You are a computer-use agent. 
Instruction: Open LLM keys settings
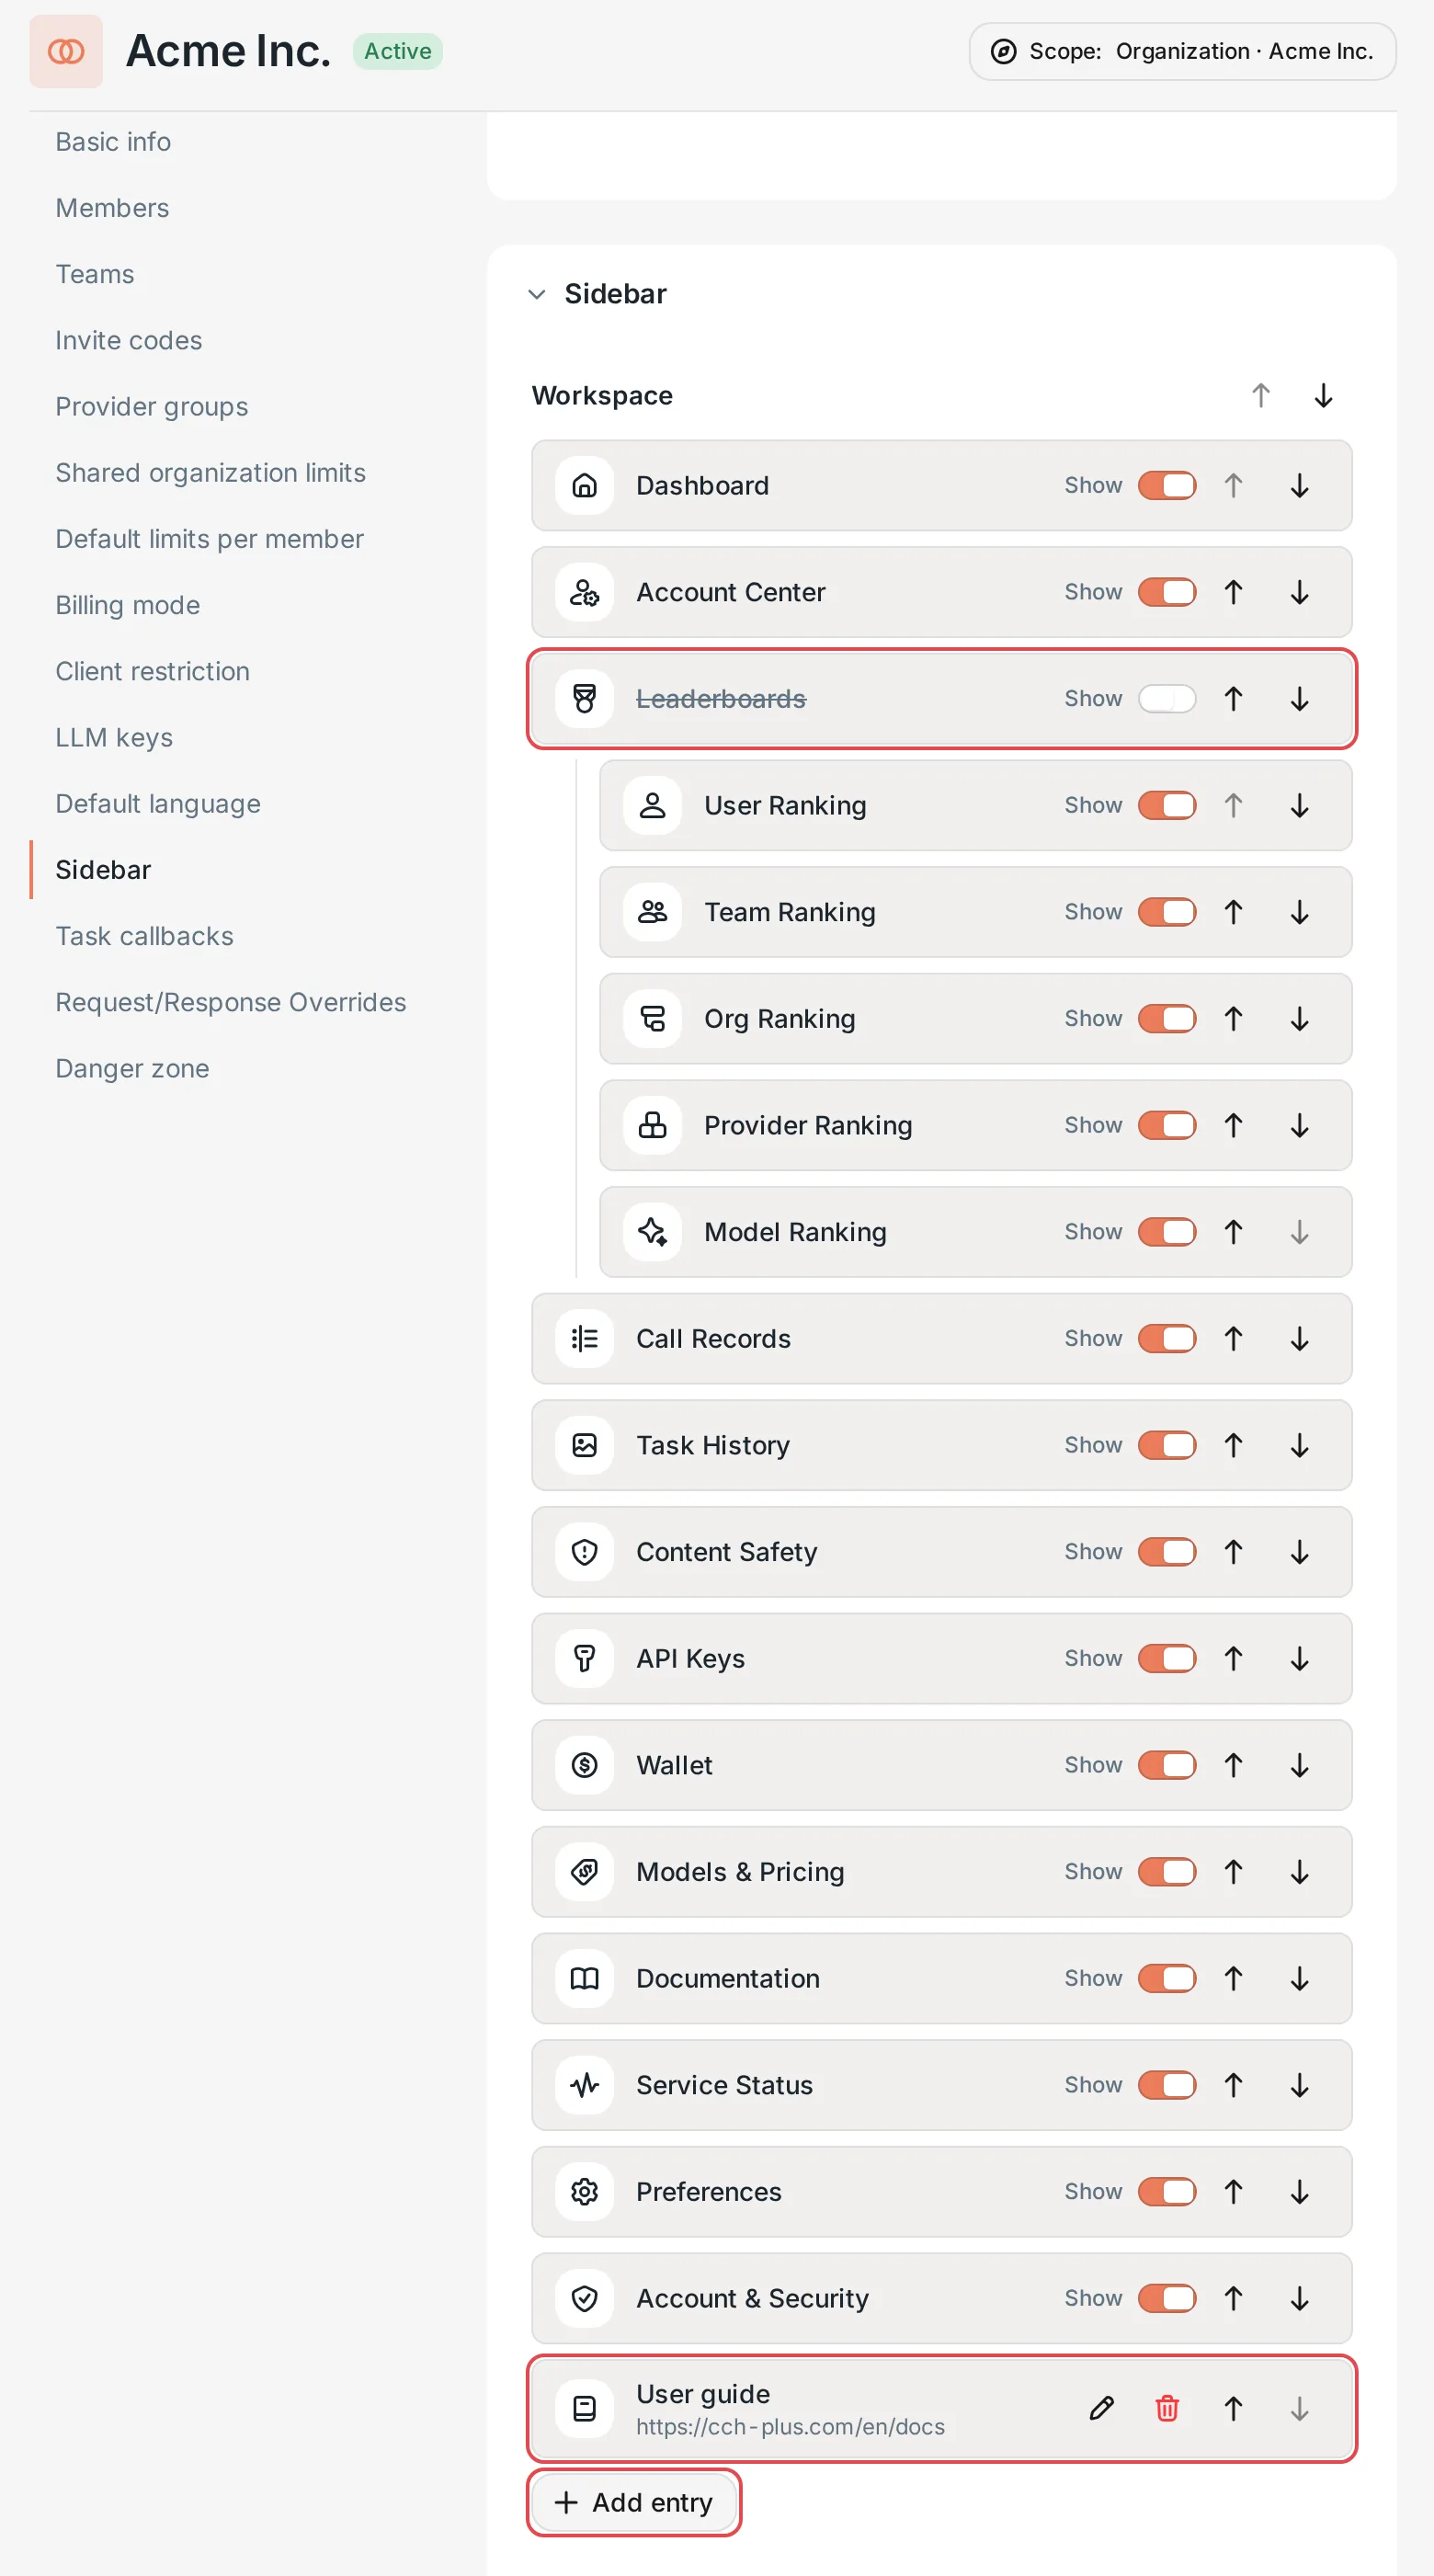(x=114, y=738)
